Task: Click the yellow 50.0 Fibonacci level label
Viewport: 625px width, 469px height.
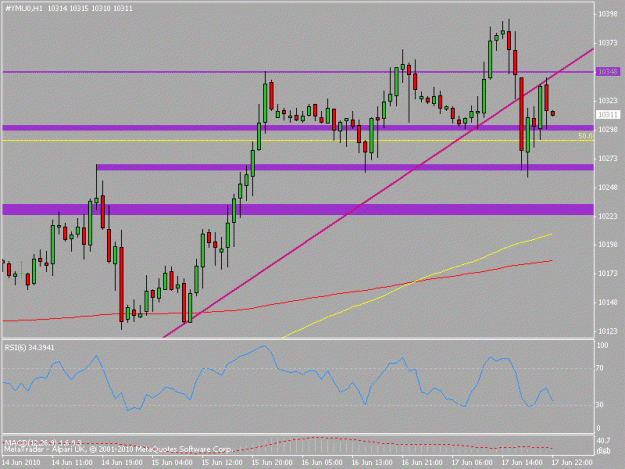Action: [585, 136]
